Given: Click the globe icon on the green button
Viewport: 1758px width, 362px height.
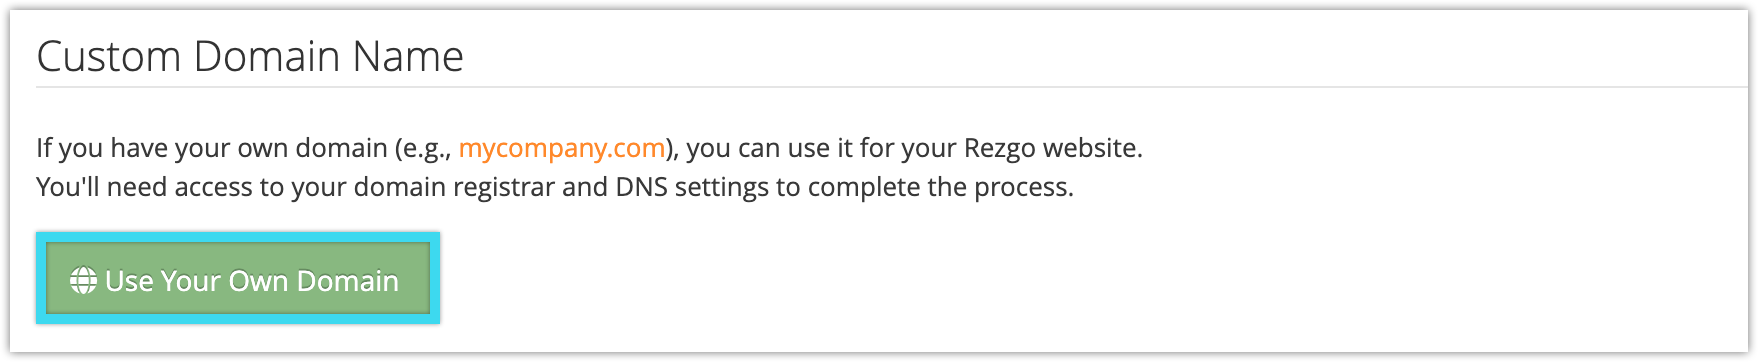Looking at the screenshot, I should tap(83, 281).
